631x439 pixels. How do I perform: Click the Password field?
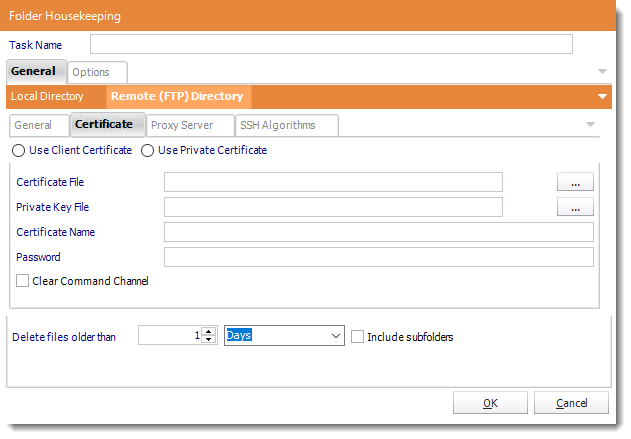point(379,257)
